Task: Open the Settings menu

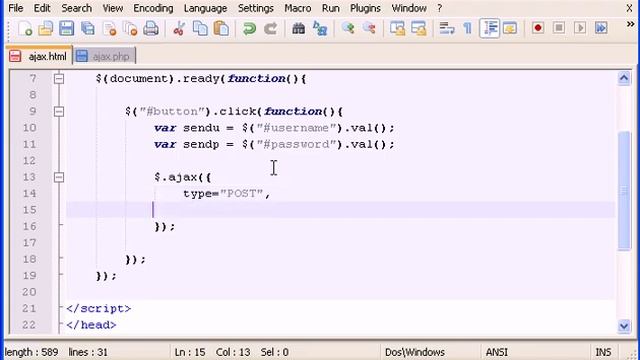Action: coord(257,8)
